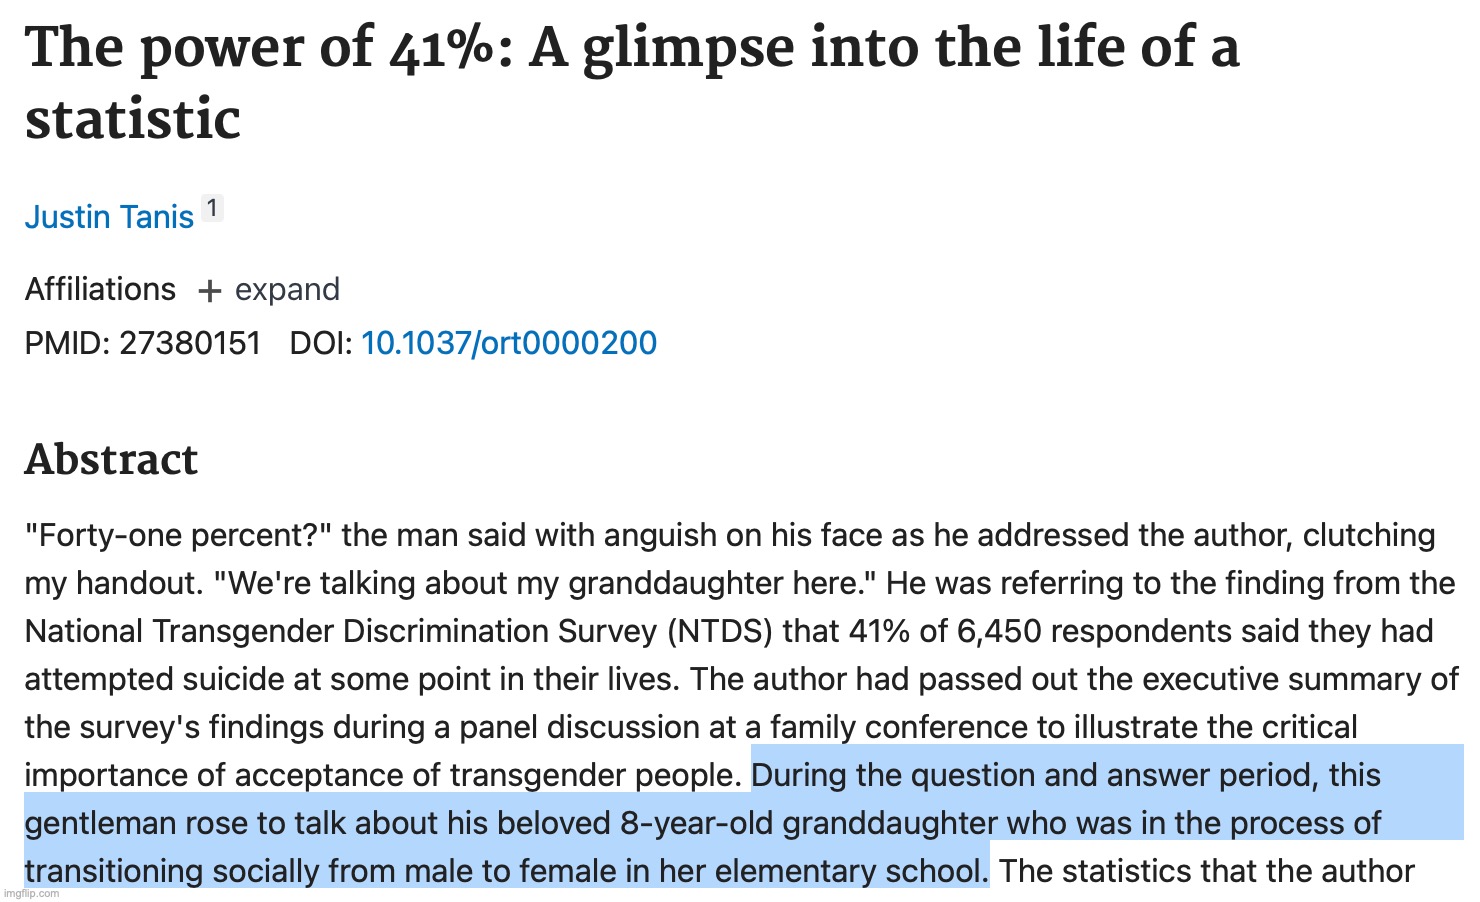The width and height of the screenshot is (1480, 902).
Task: Click "The statistics that the author" text
Action: click(1206, 871)
